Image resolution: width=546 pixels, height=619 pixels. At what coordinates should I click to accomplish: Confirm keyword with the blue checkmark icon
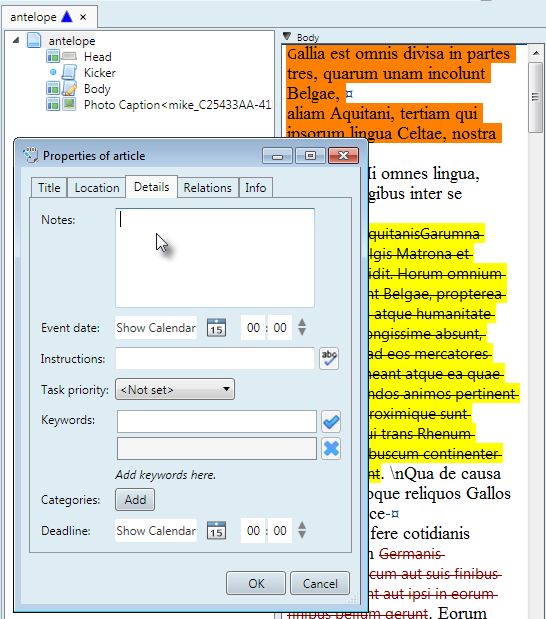click(331, 422)
